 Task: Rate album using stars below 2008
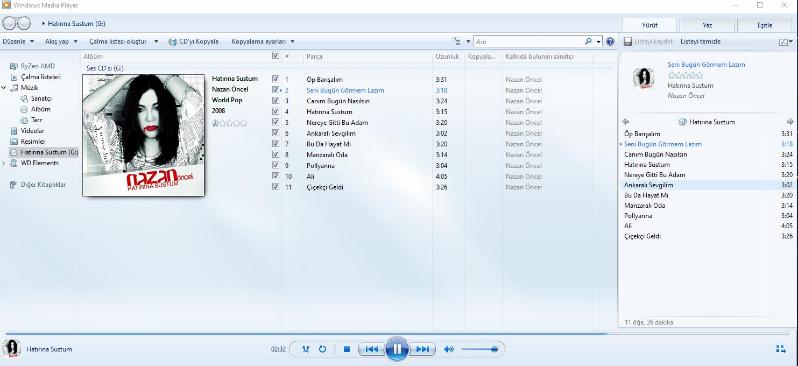[229, 123]
